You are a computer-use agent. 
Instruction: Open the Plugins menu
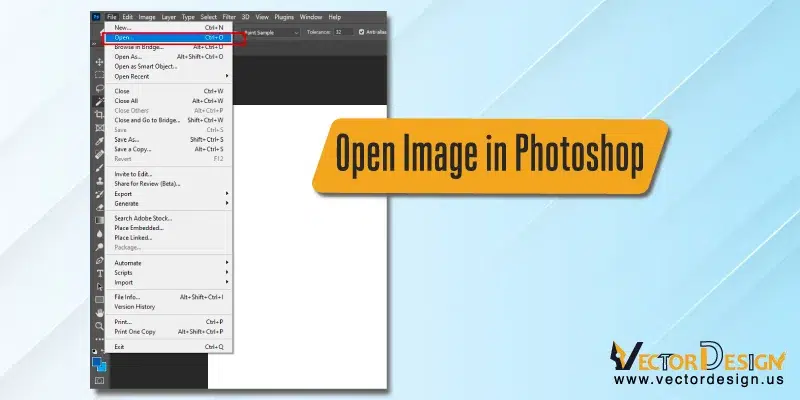tap(284, 17)
